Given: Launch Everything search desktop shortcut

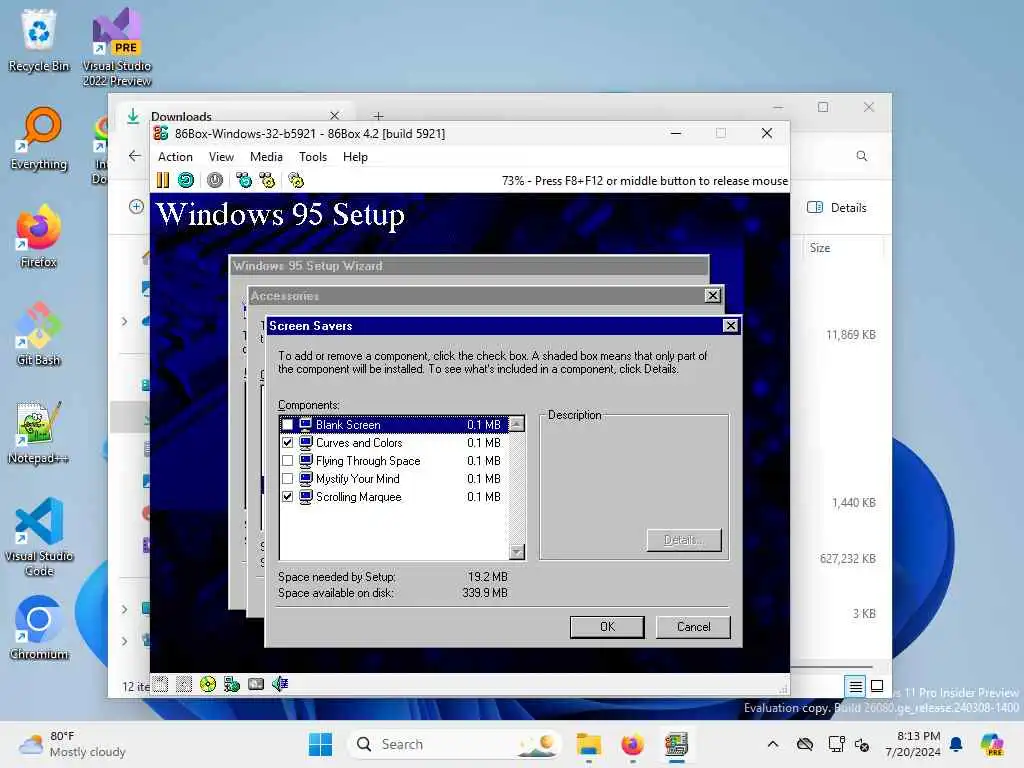Looking at the screenshot, I should (39, 138).
